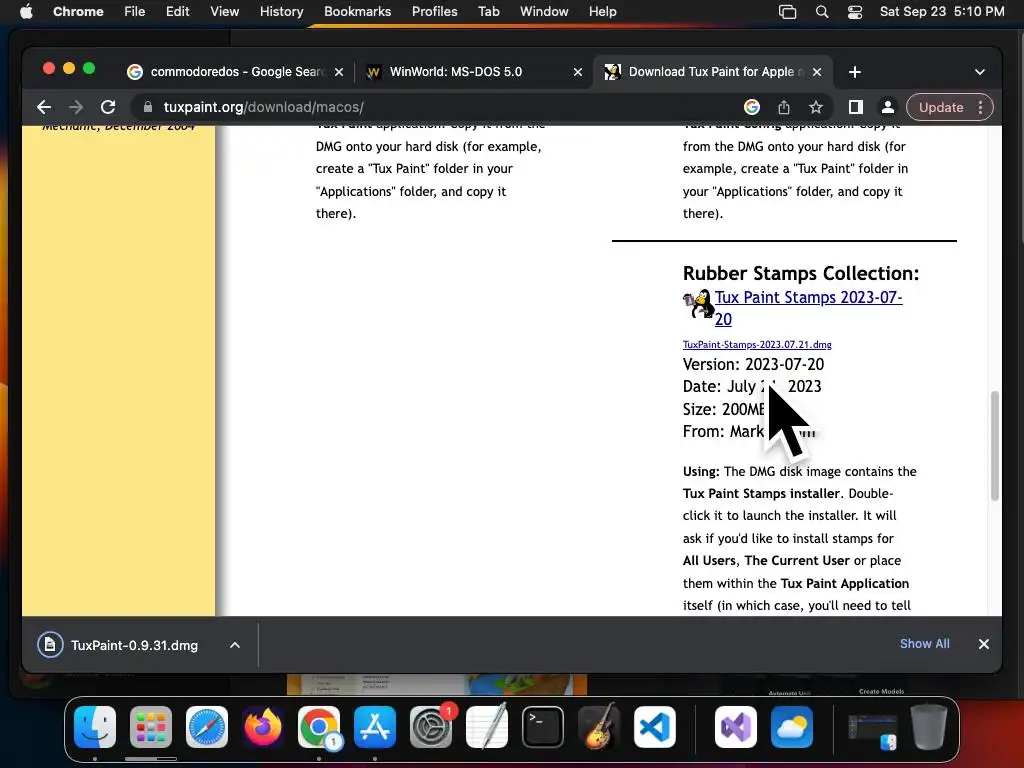Click the browser forward arrow
Image resolution: width=1024 pixels, height=768 pixels.
coord(76,107)
